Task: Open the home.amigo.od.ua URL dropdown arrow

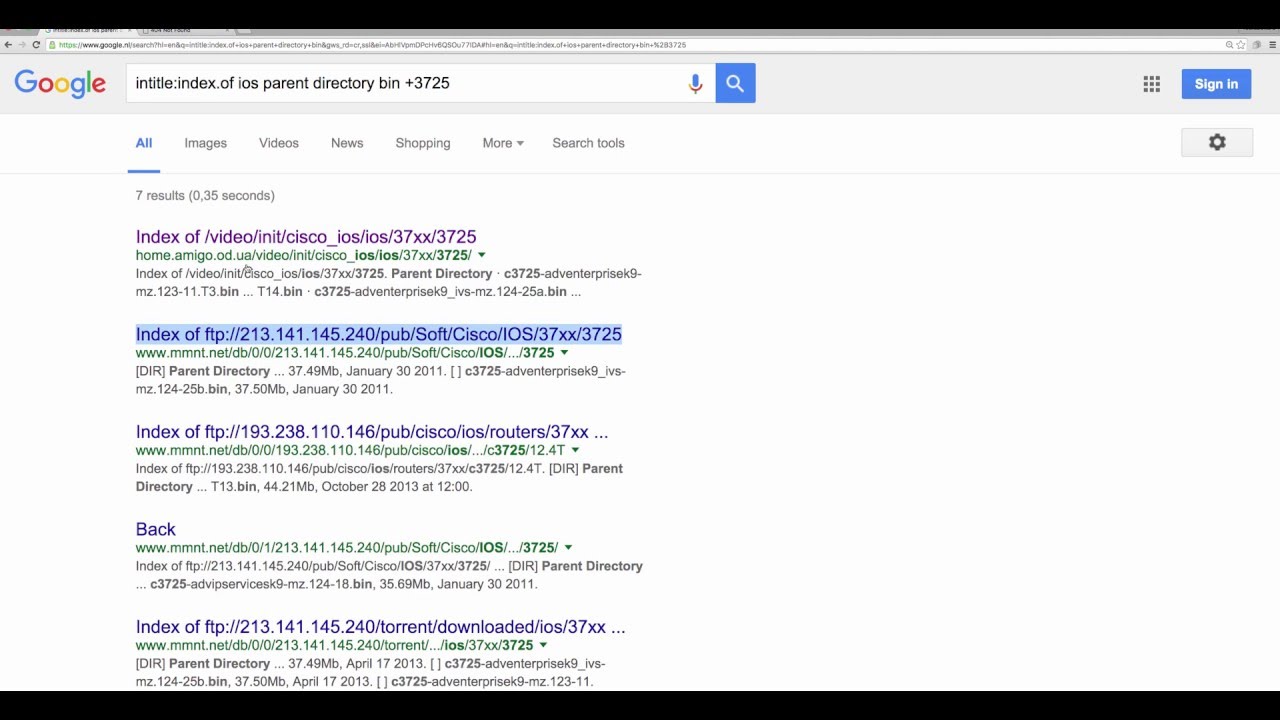Action: [x=481, y=255]
